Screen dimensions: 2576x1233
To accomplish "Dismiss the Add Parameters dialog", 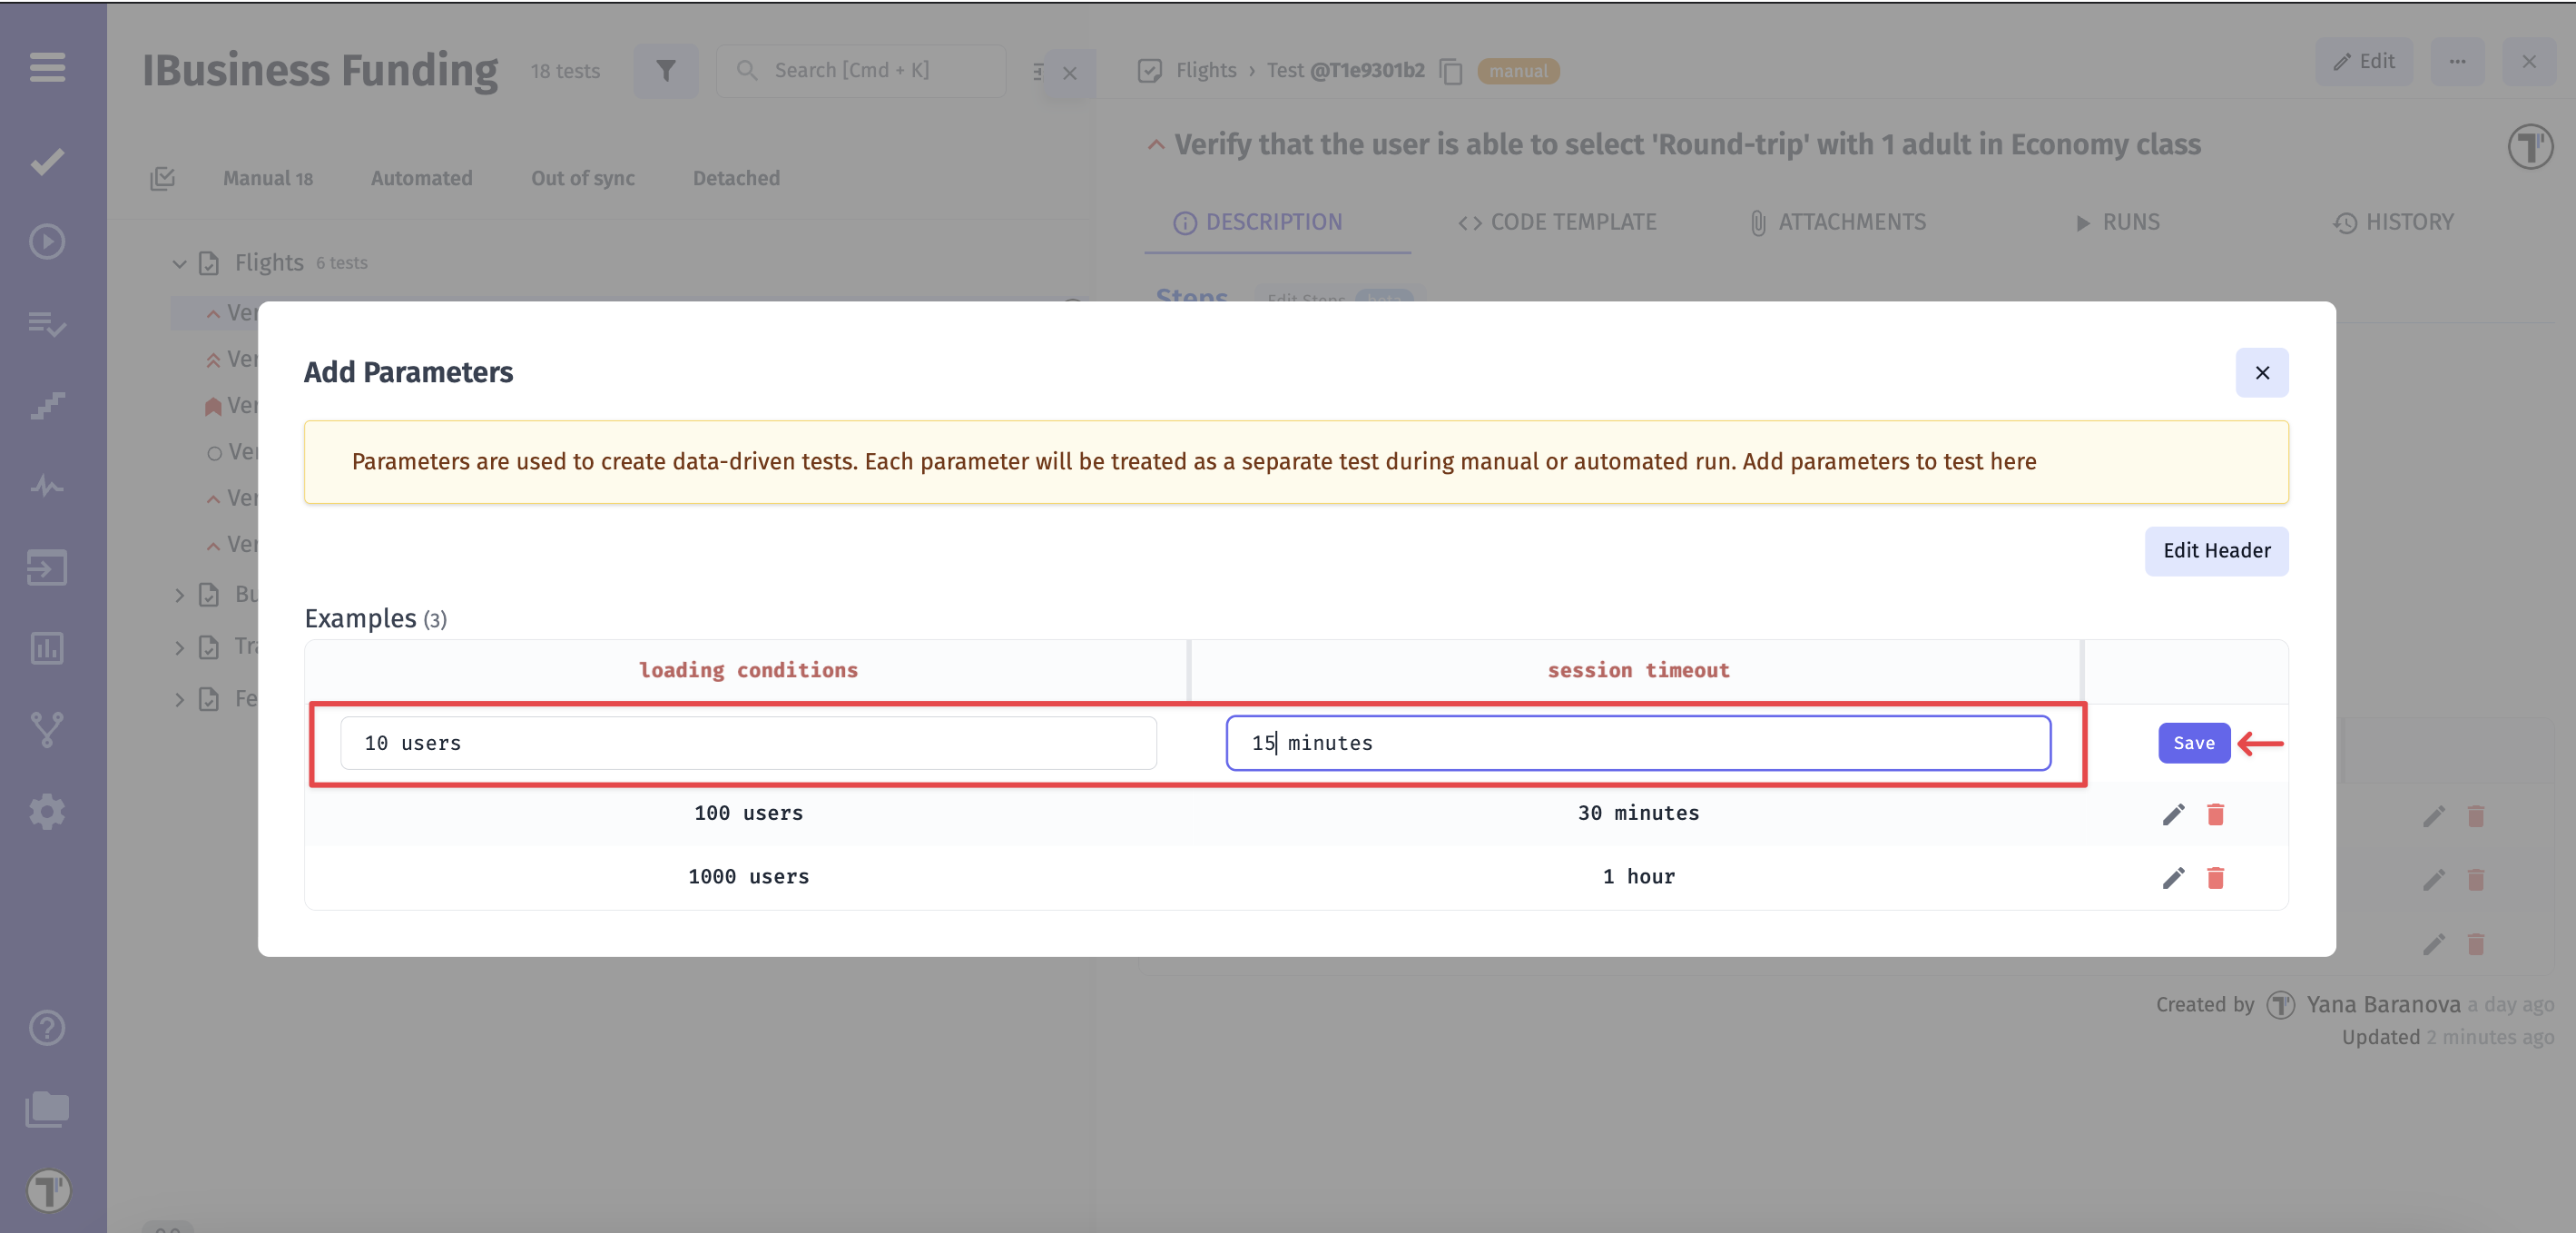I will coord(2262,372).
